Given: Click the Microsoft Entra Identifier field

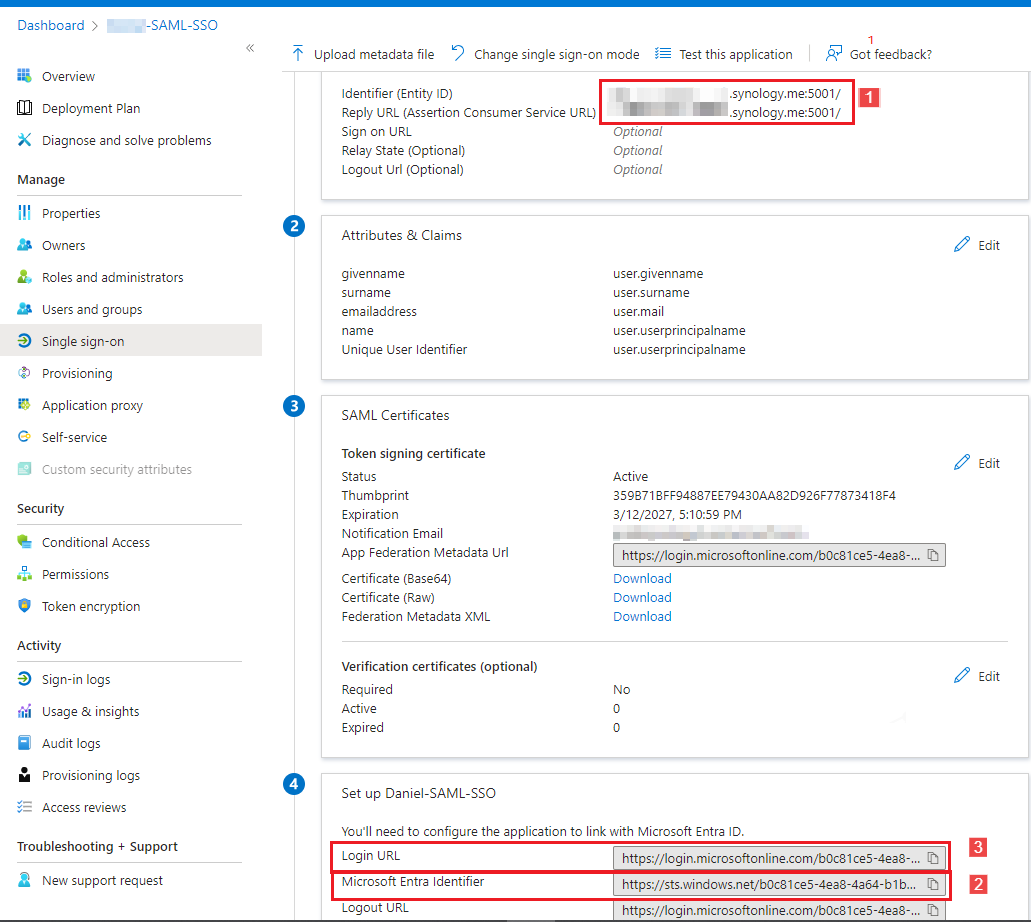Looking at the screenshot, I should [779, 884].
